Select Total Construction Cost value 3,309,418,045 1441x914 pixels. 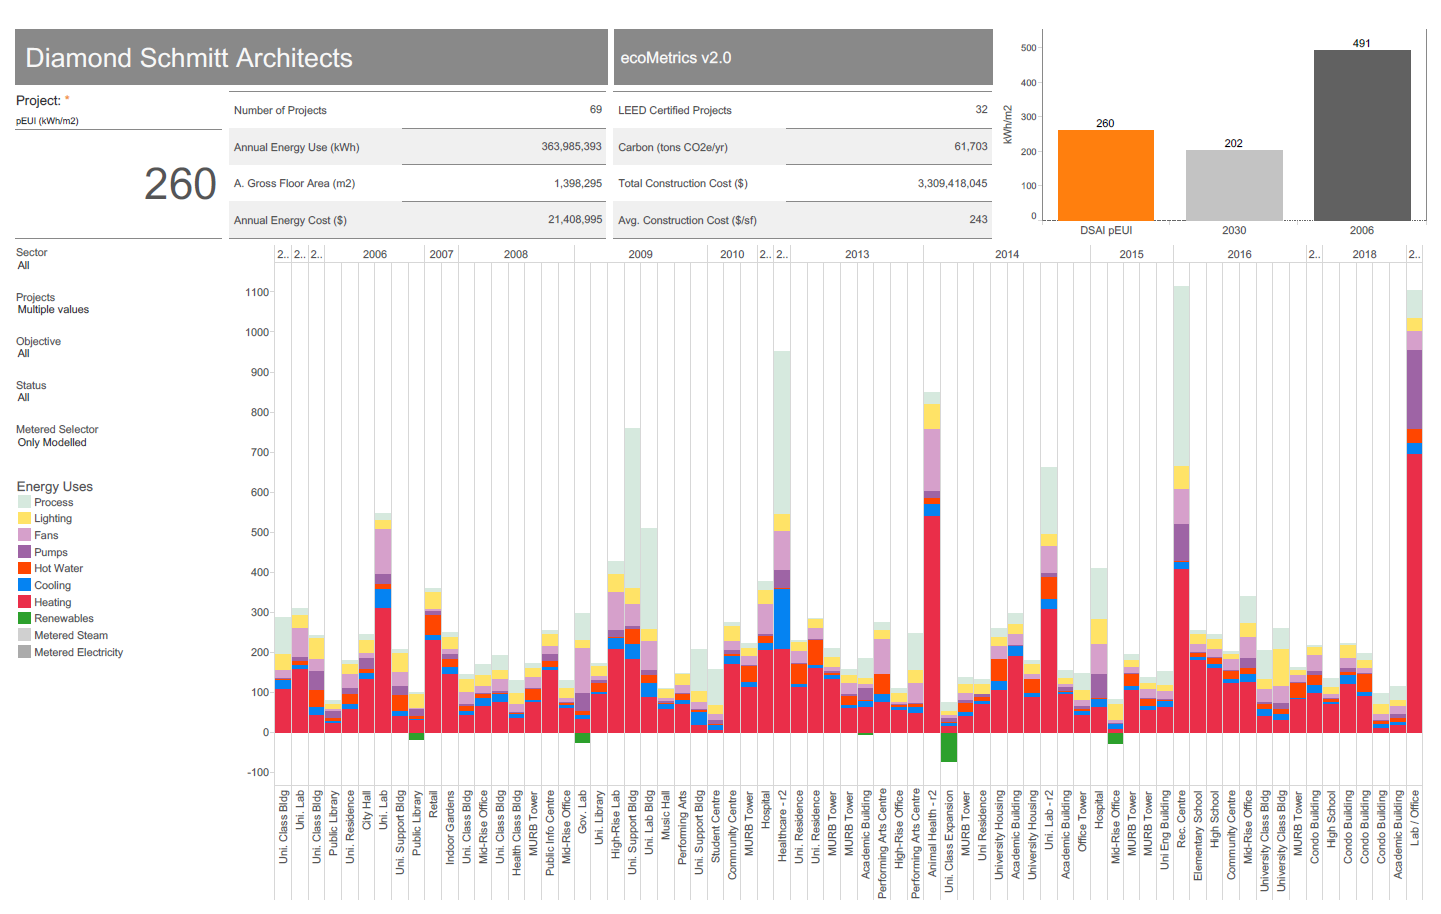pyautogui.click(x=953, y=184)
